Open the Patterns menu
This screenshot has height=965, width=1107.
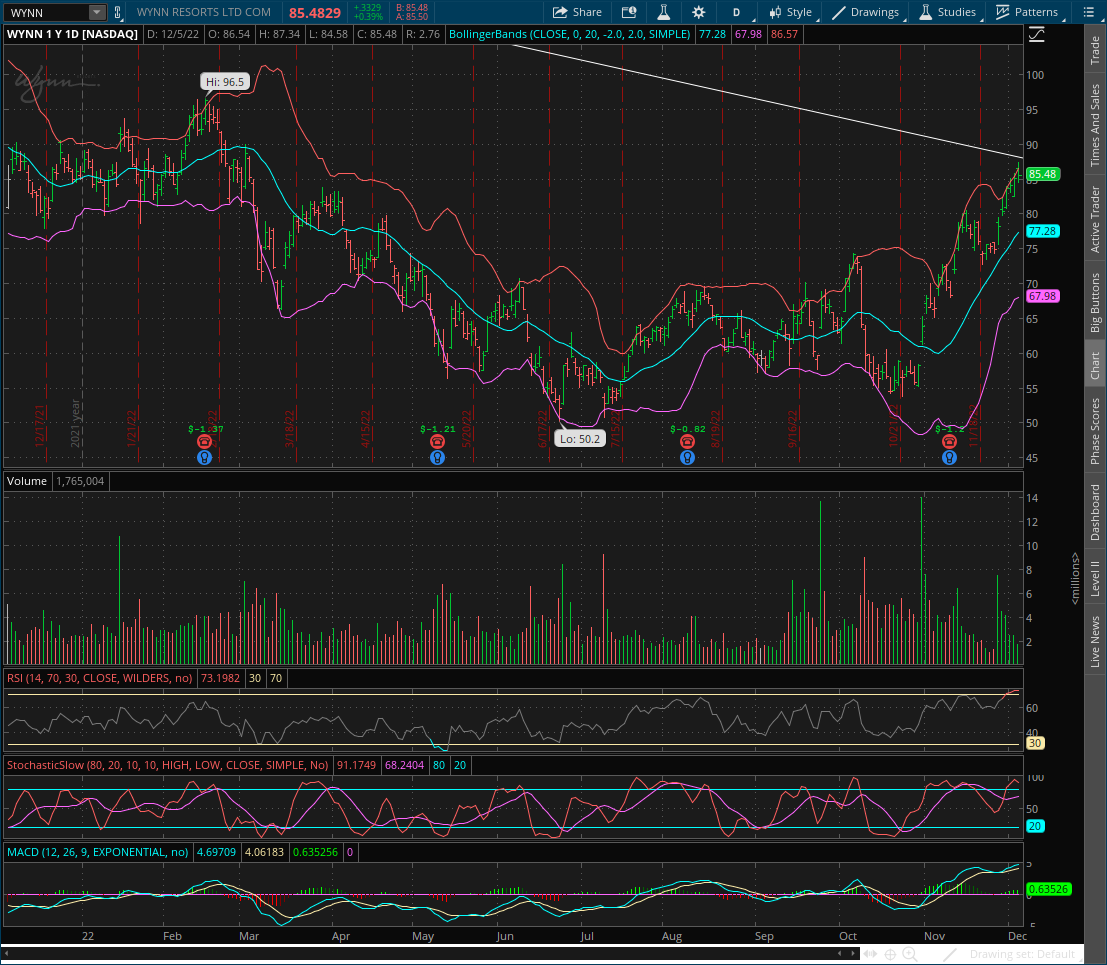(1027, 12)
